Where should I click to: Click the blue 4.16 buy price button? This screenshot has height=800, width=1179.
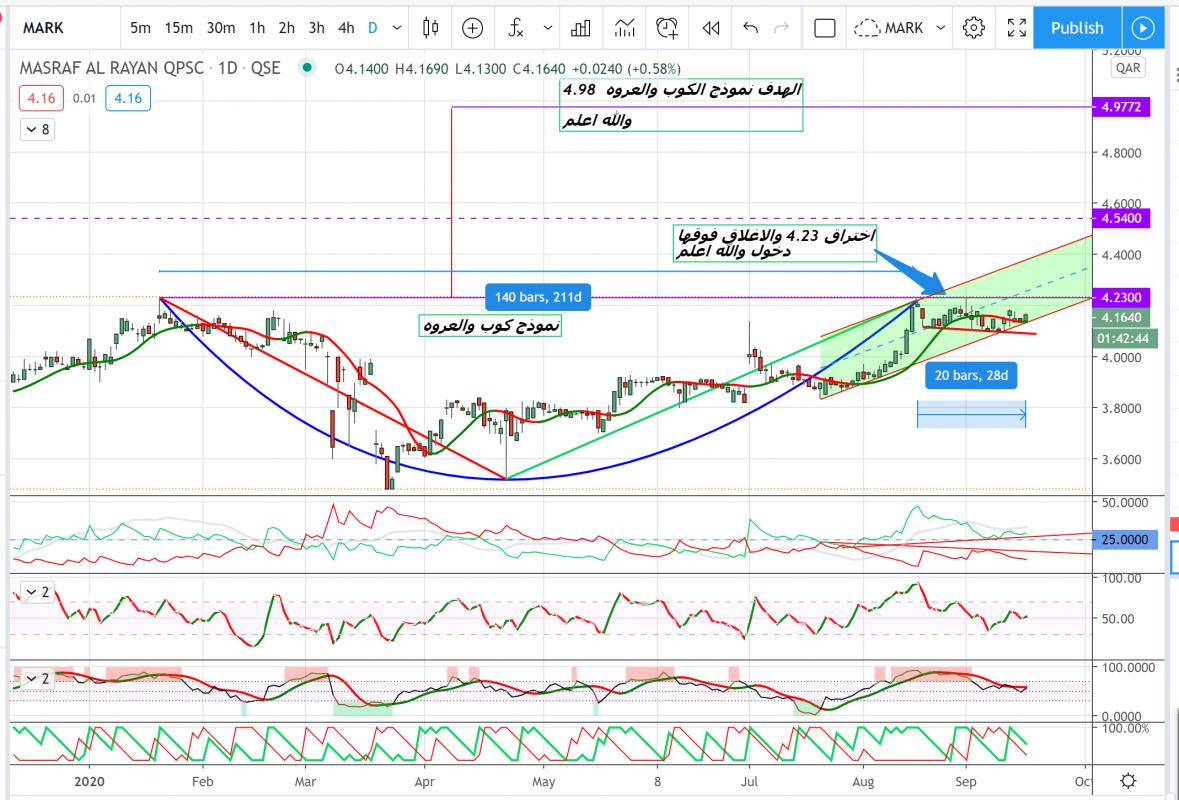click(x=128, y=98)
